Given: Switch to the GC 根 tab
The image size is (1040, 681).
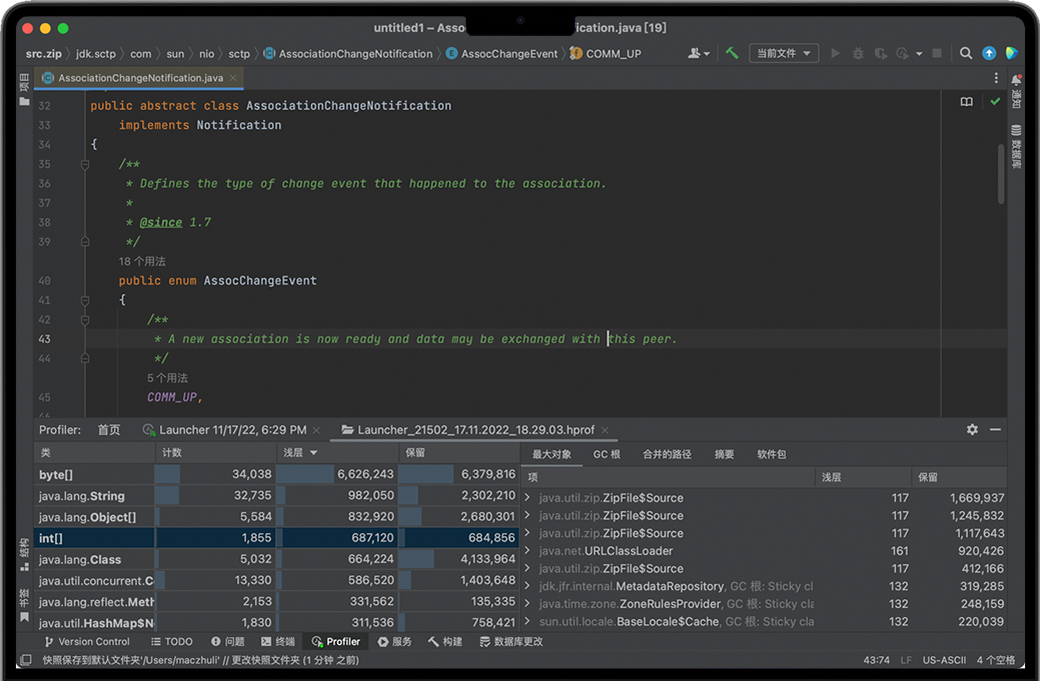Looking at the screenshot, I should tap(606, 454).
